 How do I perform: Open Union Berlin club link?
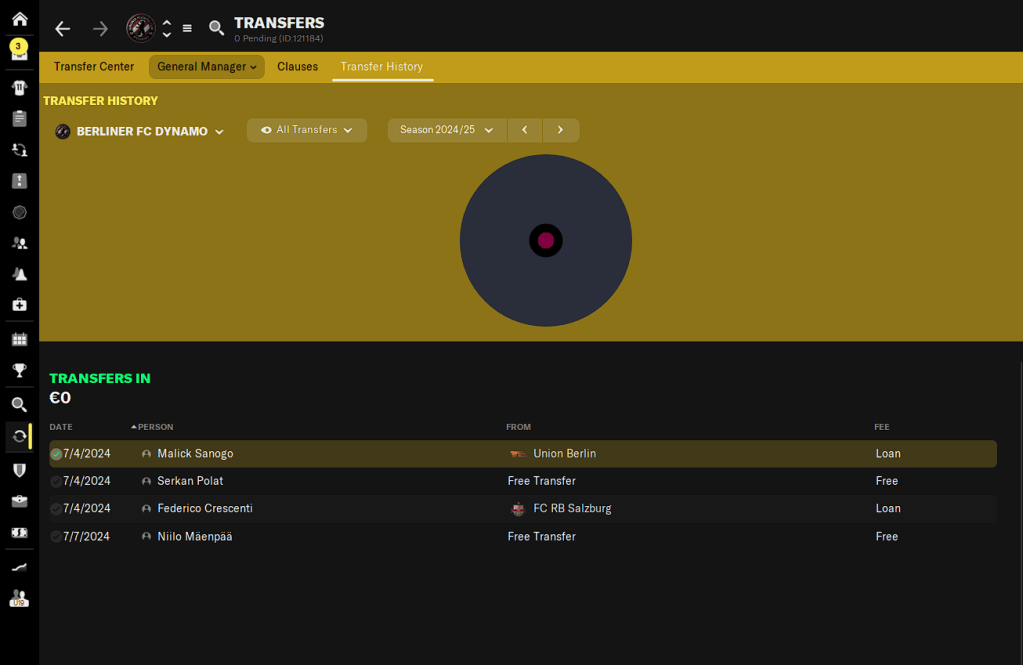click(564, 454)
